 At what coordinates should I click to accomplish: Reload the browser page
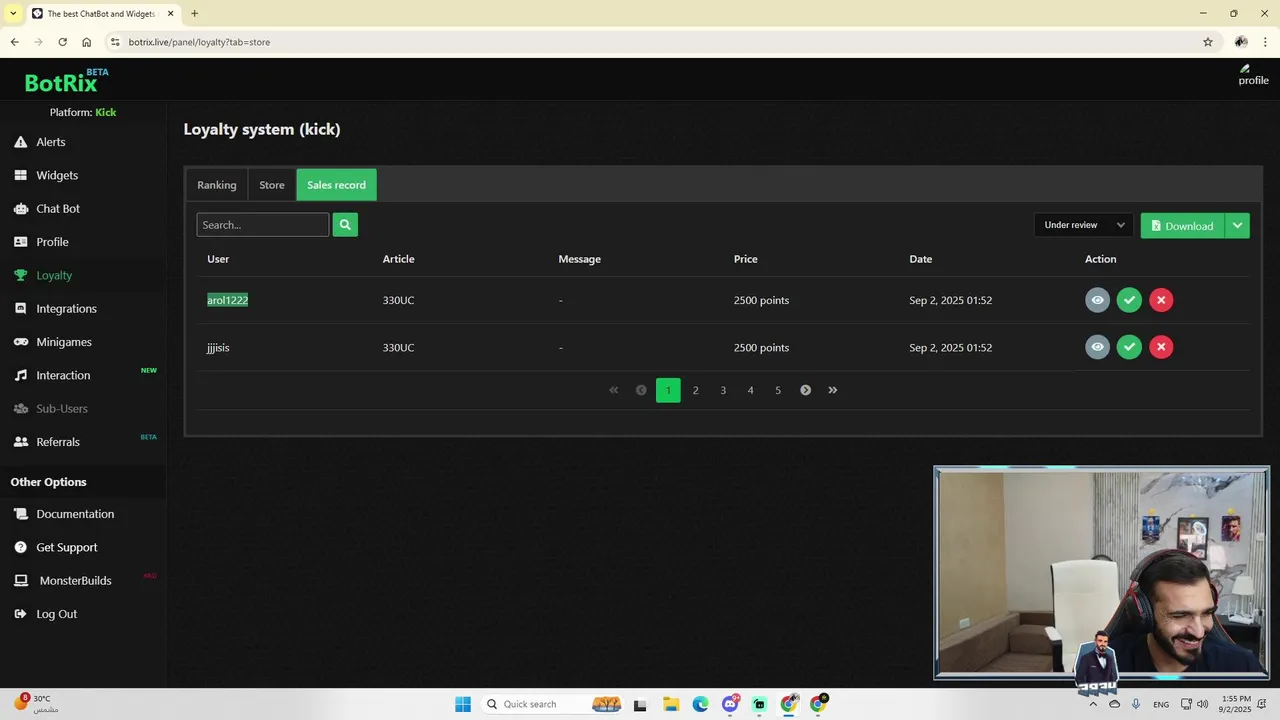[62, 42]
